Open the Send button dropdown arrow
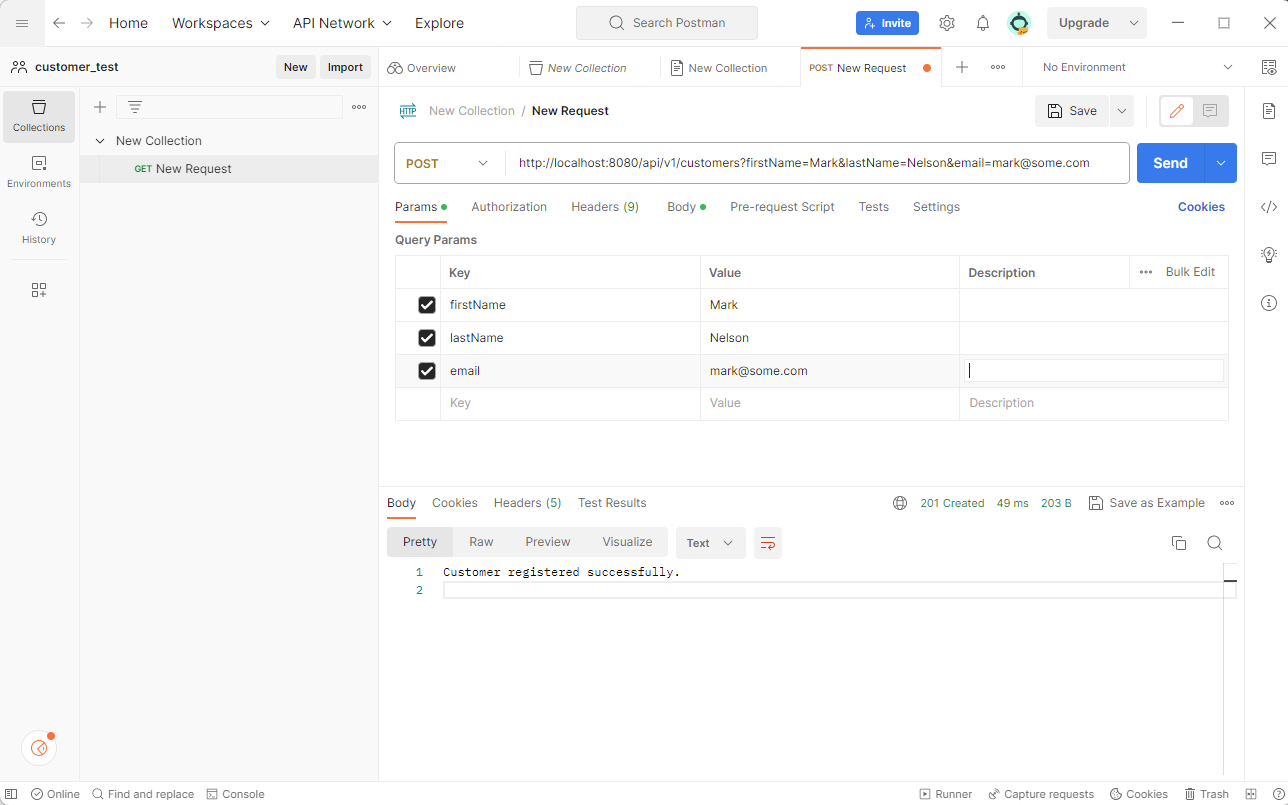The width and height of the screenshot is (1288, 805). click(x=1221, y=163)
